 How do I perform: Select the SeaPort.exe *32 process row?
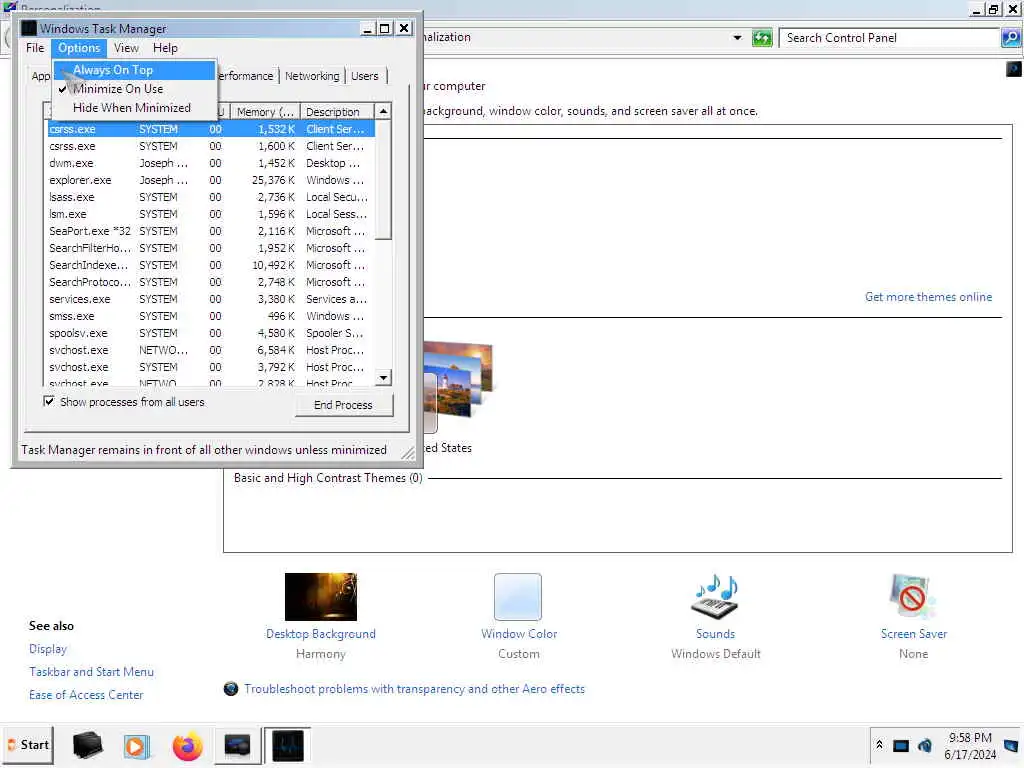click(210, 231)
